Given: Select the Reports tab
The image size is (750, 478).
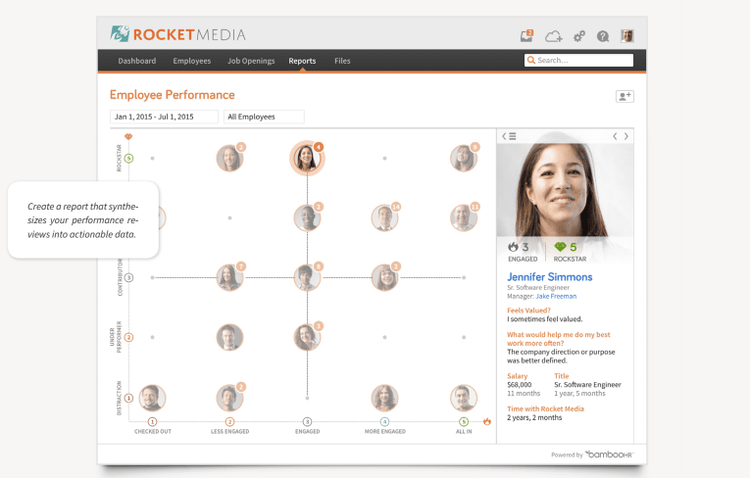Looking at the screenshot, I should click(302, 61).
